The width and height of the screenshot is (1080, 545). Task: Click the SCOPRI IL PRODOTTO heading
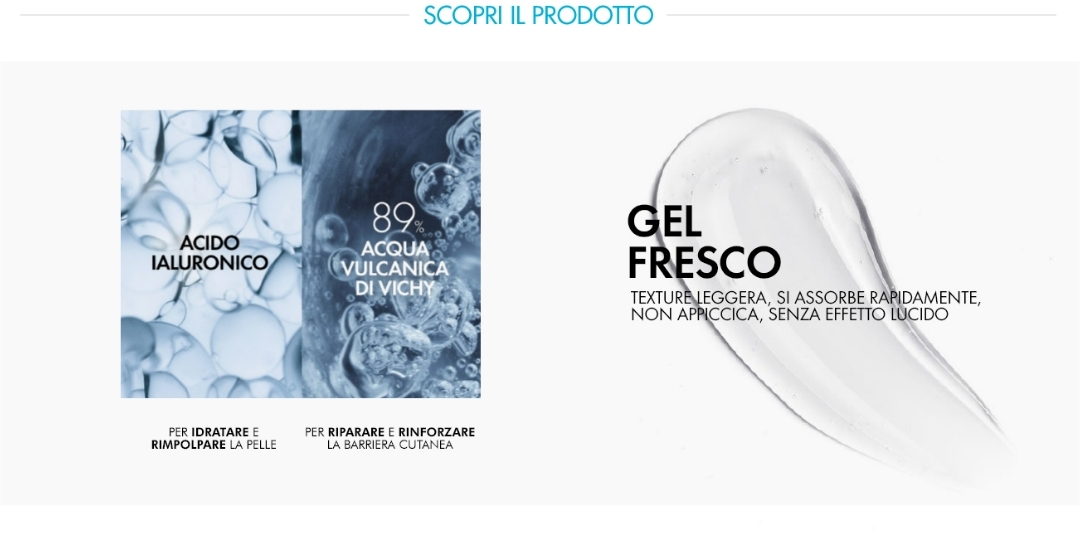click(538, 15)
